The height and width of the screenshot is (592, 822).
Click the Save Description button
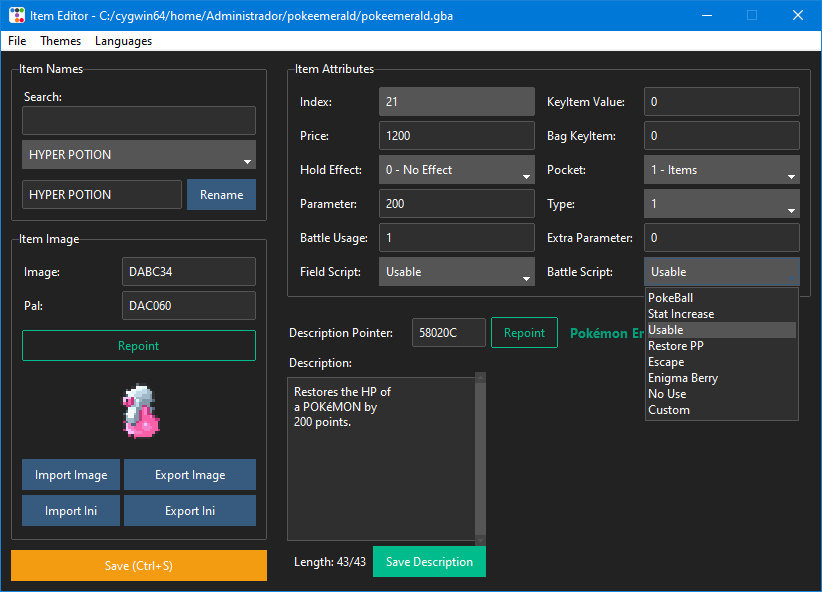[x=429, y=562]
